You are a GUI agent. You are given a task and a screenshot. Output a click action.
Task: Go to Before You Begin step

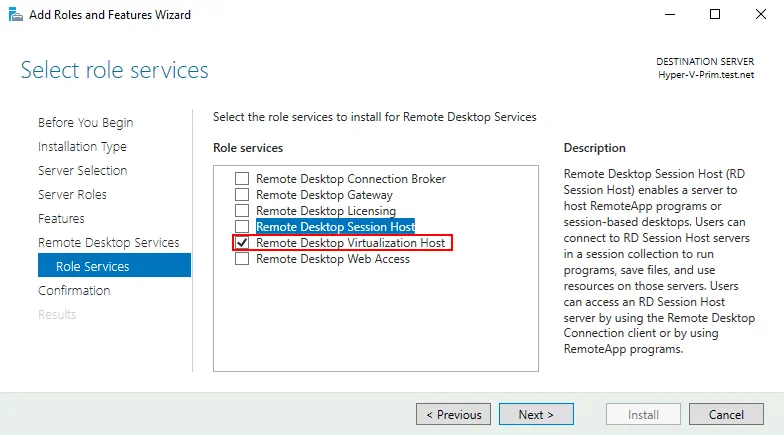[85, 123]
